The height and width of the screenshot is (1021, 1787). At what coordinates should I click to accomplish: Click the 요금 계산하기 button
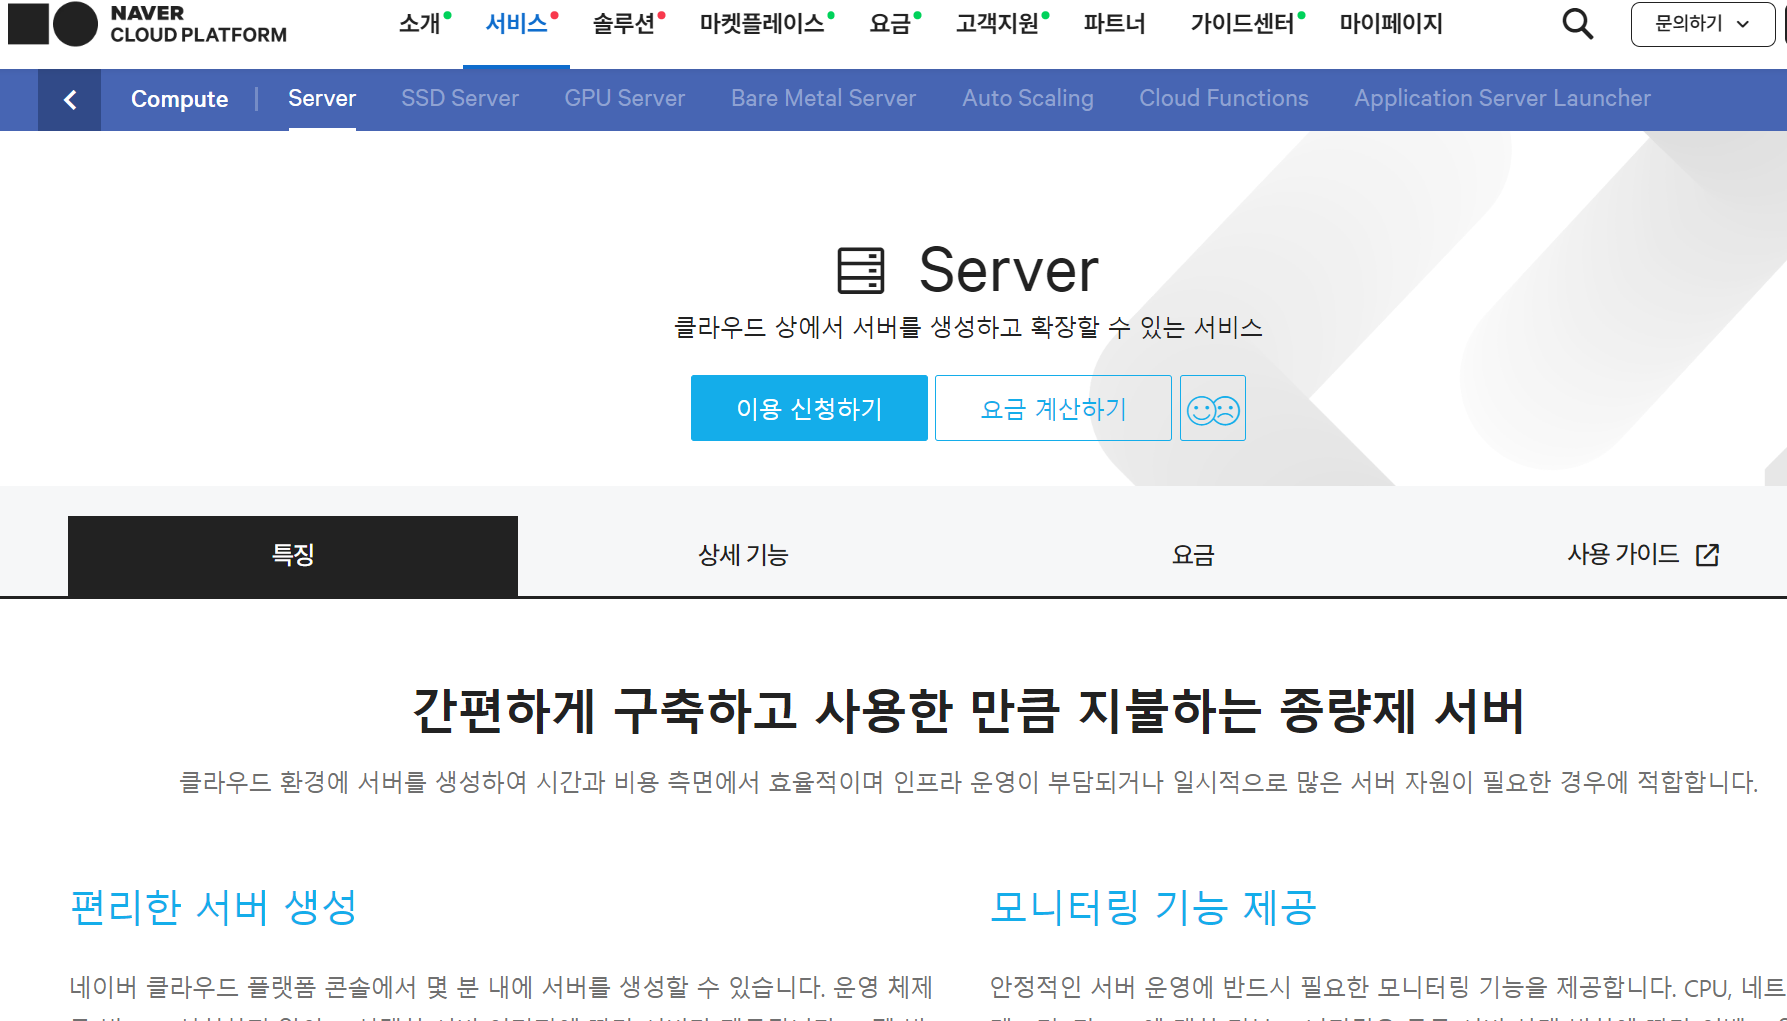(1053, 408)
